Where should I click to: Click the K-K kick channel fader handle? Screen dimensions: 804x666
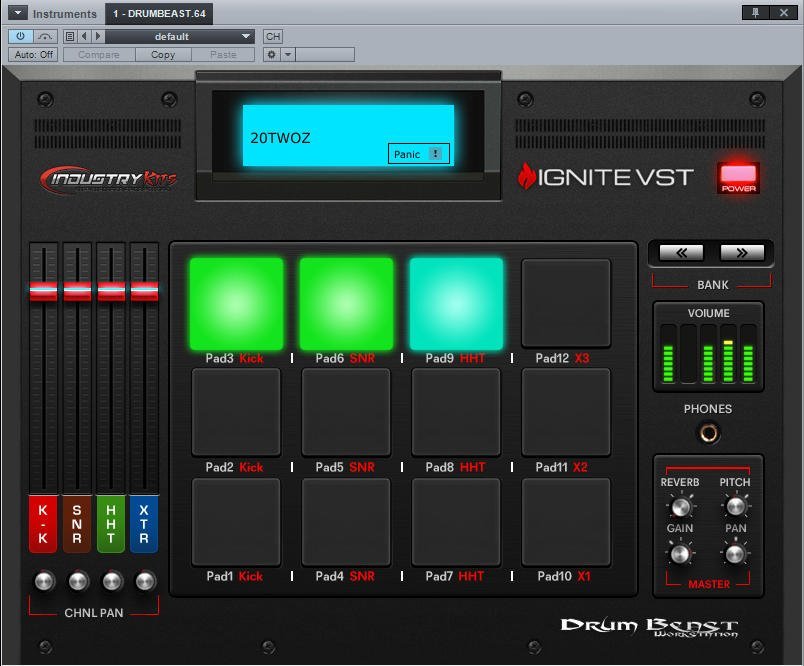point(43,291)
